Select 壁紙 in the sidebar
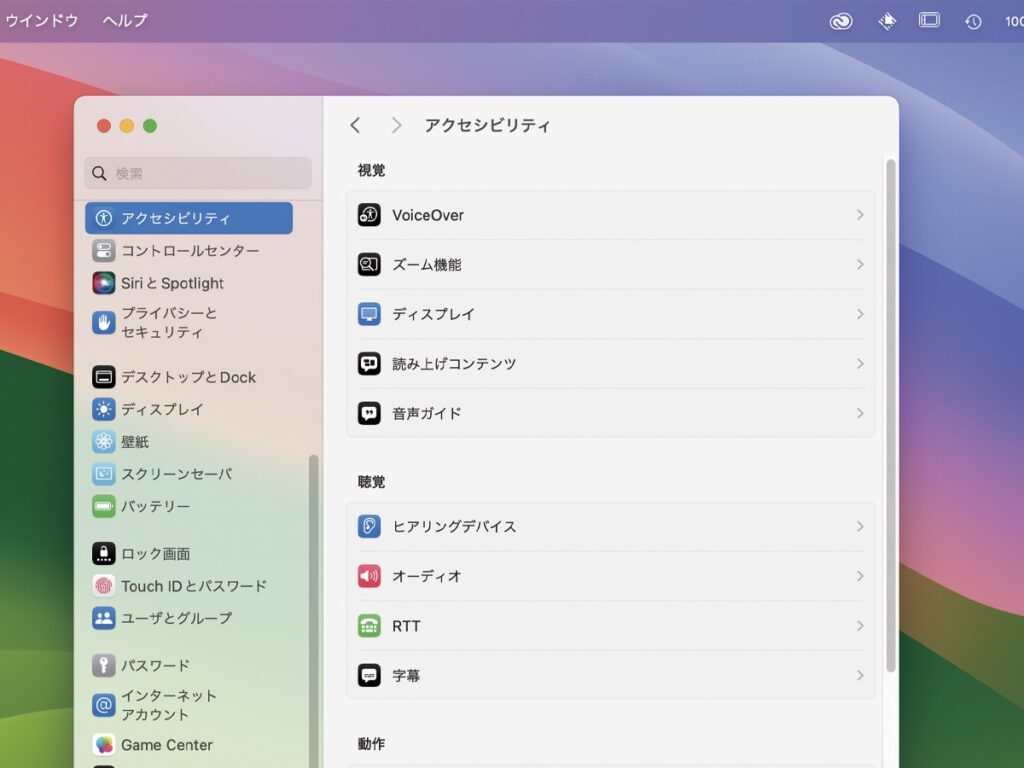The width and height of the screenshot is (1024, 768). 189,442
